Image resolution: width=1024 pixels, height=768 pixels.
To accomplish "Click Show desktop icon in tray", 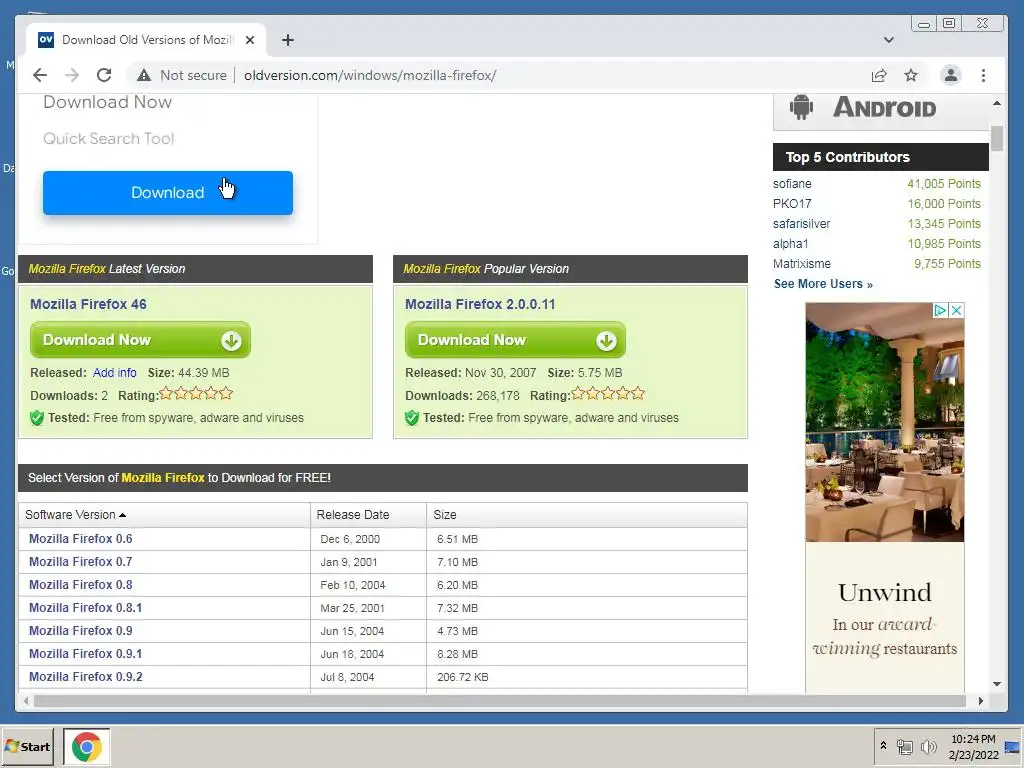I will click(1013, 746).
